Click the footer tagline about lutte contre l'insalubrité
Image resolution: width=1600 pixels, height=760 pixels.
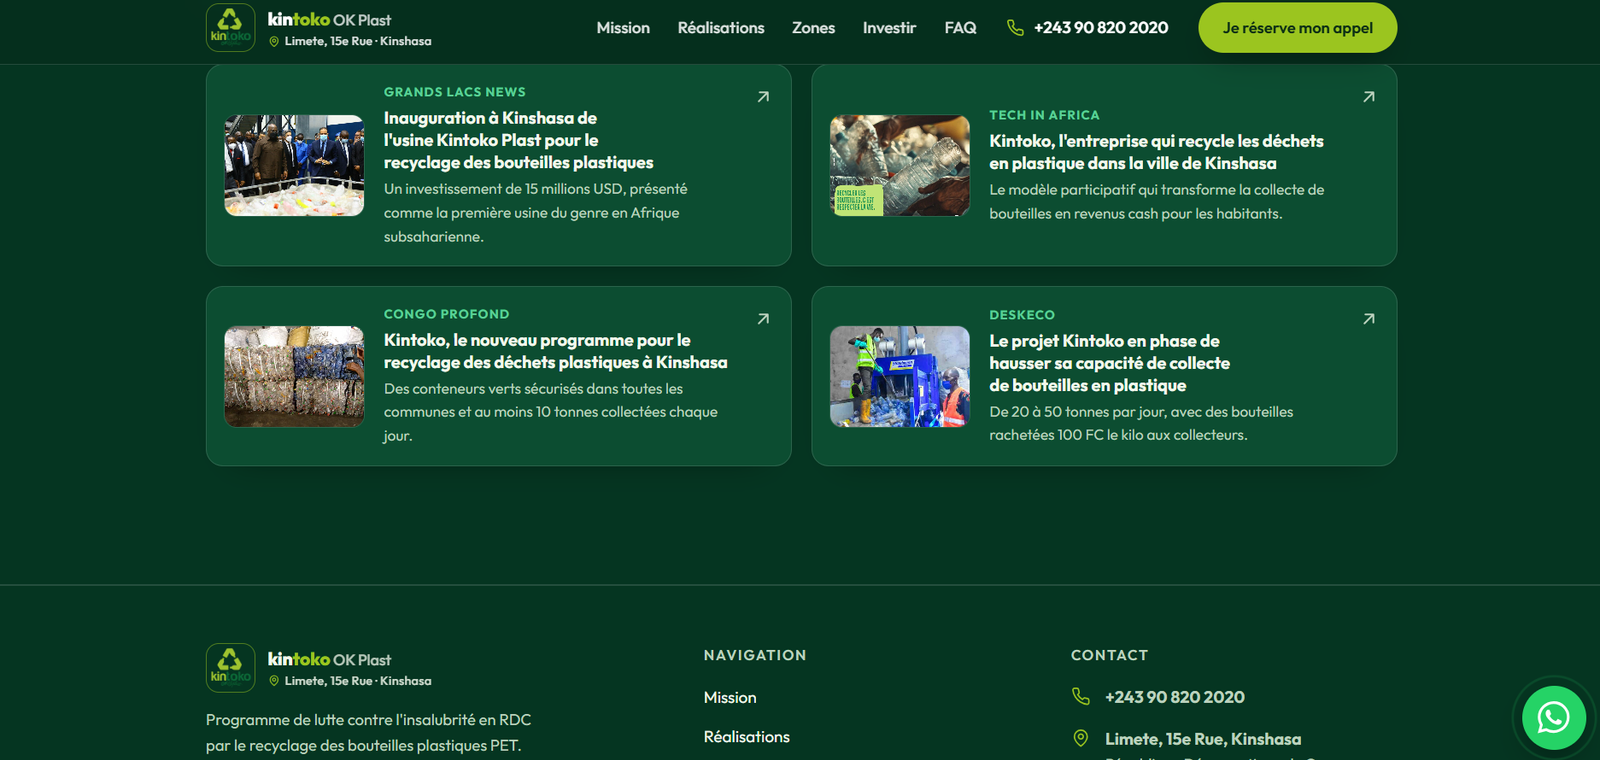pos(369,733)
